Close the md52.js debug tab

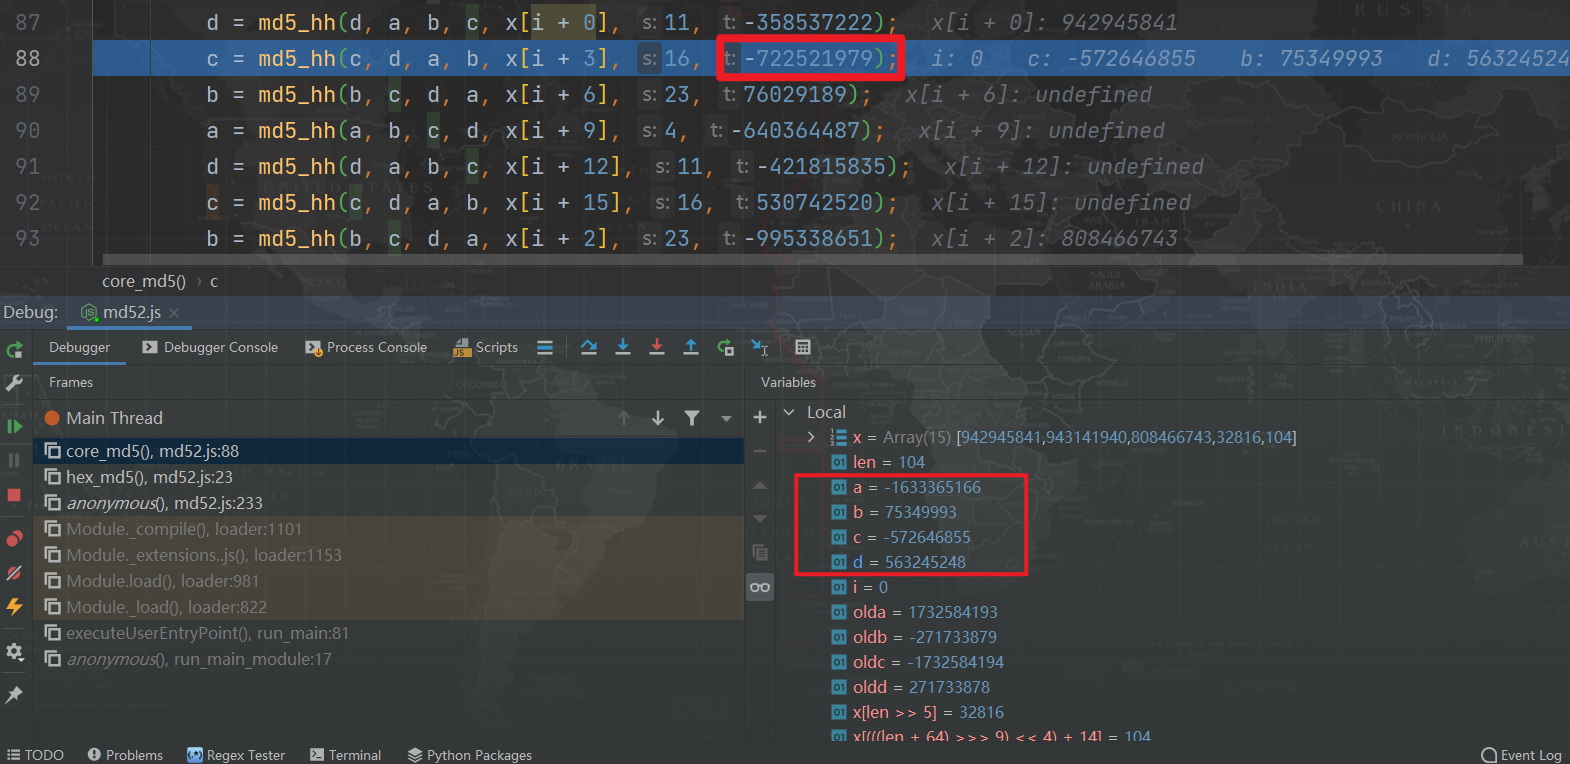[174, 313]
